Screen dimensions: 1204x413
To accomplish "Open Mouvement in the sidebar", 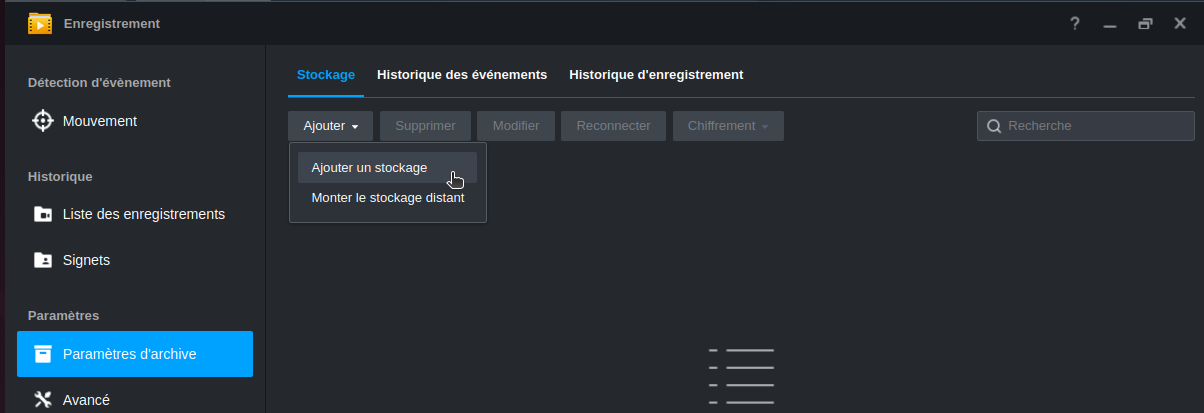I will click(135, 121).
